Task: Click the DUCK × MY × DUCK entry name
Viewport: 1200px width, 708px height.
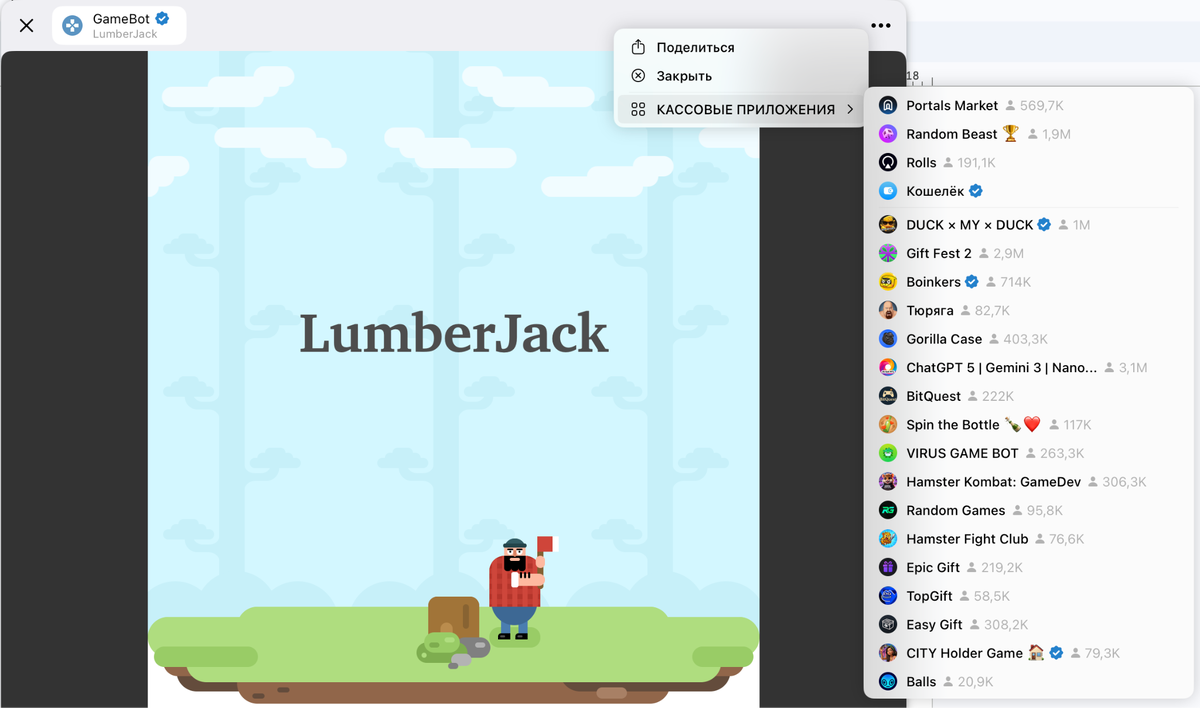Action: 969,225
